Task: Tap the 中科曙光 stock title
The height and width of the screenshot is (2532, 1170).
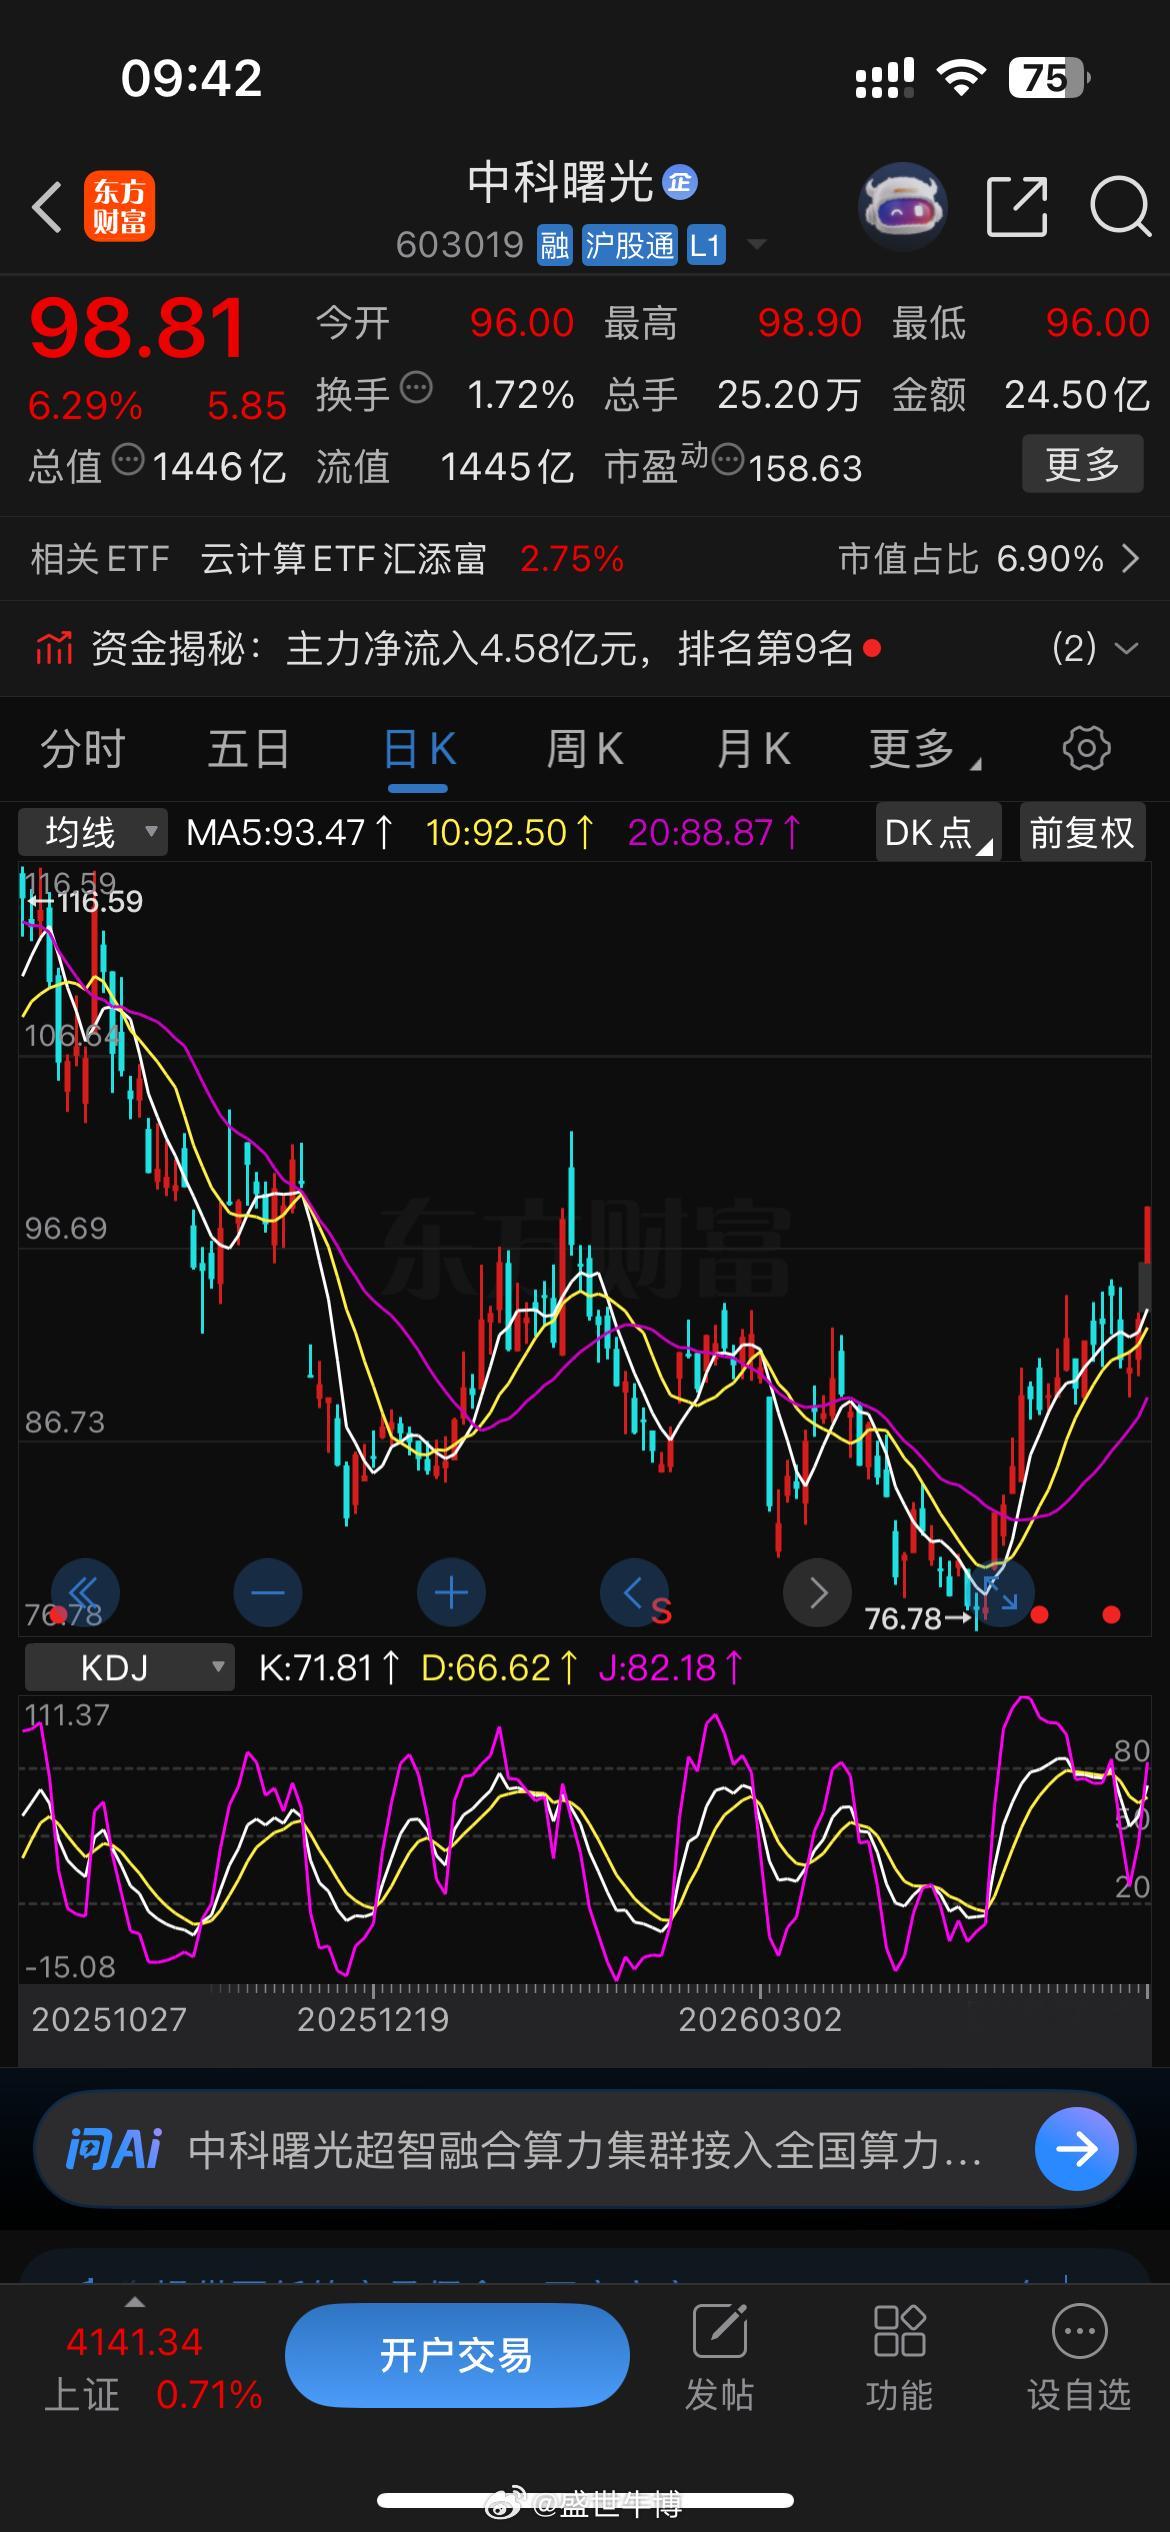Action: point(560,182)
